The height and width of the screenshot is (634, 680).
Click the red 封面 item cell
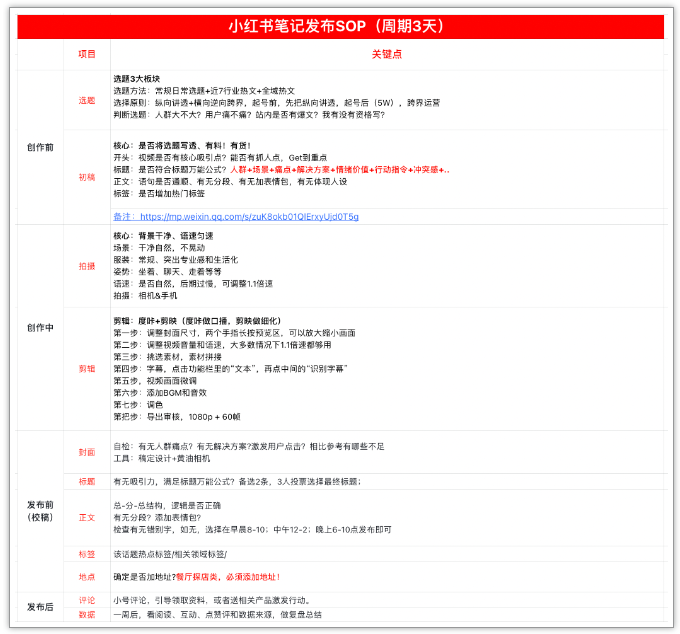coord(87,452)
